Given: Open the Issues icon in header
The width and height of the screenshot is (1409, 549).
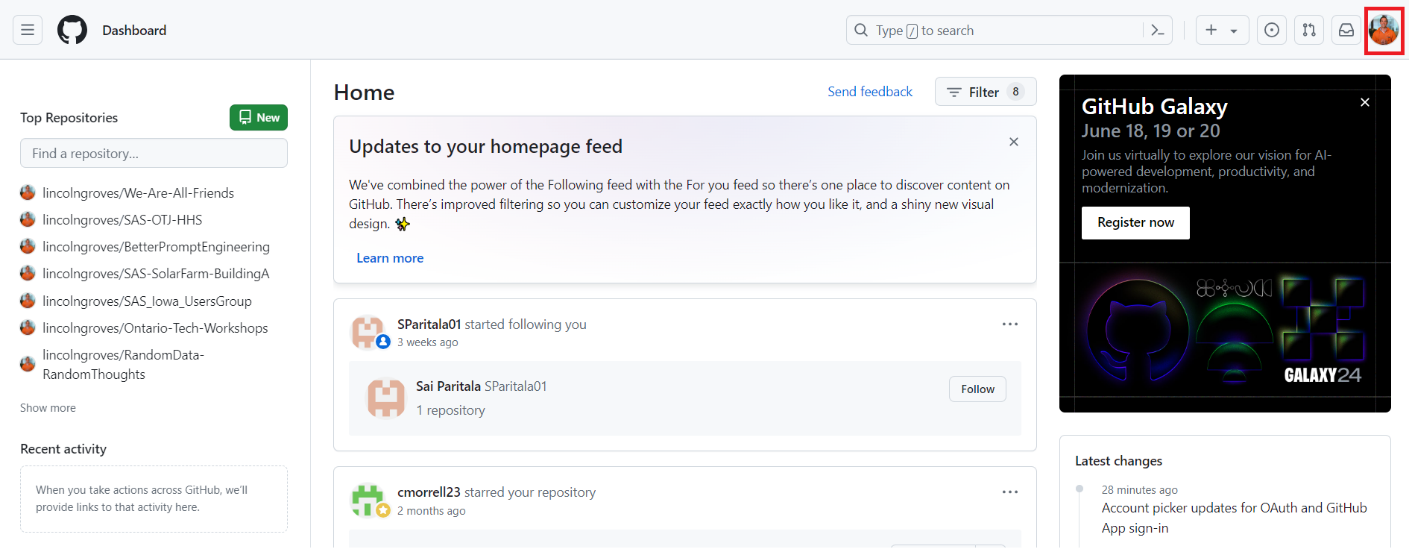Looking at the screenshot, I should tap(1271, 30).
